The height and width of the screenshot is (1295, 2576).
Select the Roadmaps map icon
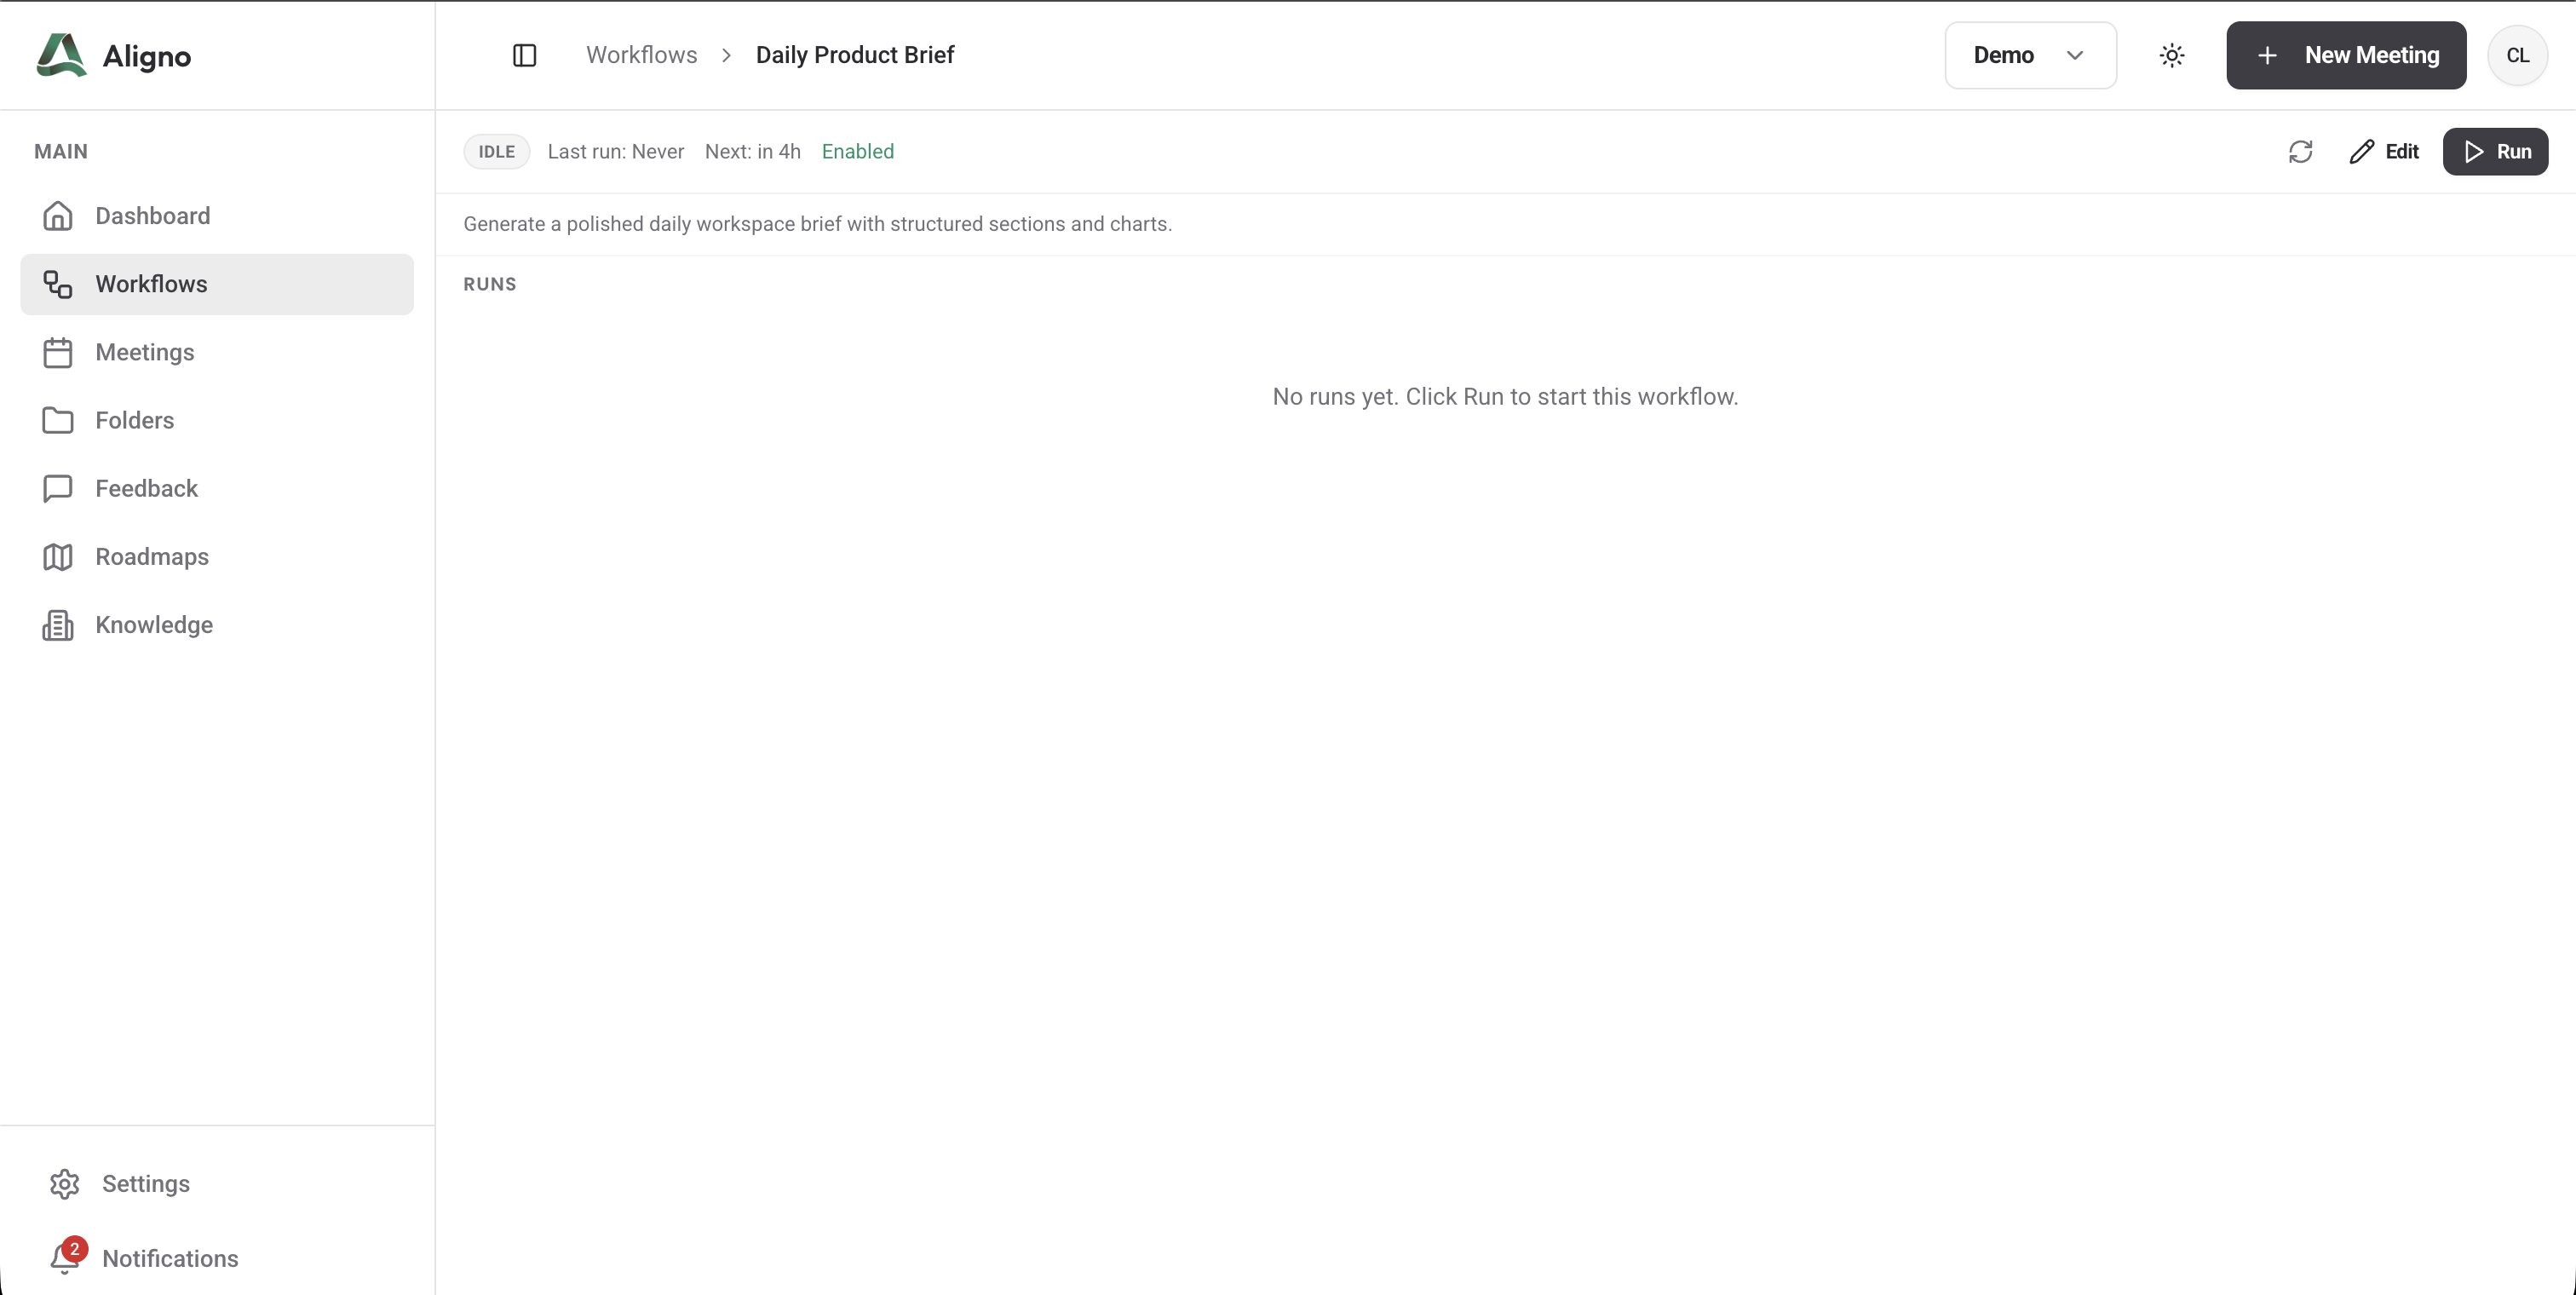[57, 556]
